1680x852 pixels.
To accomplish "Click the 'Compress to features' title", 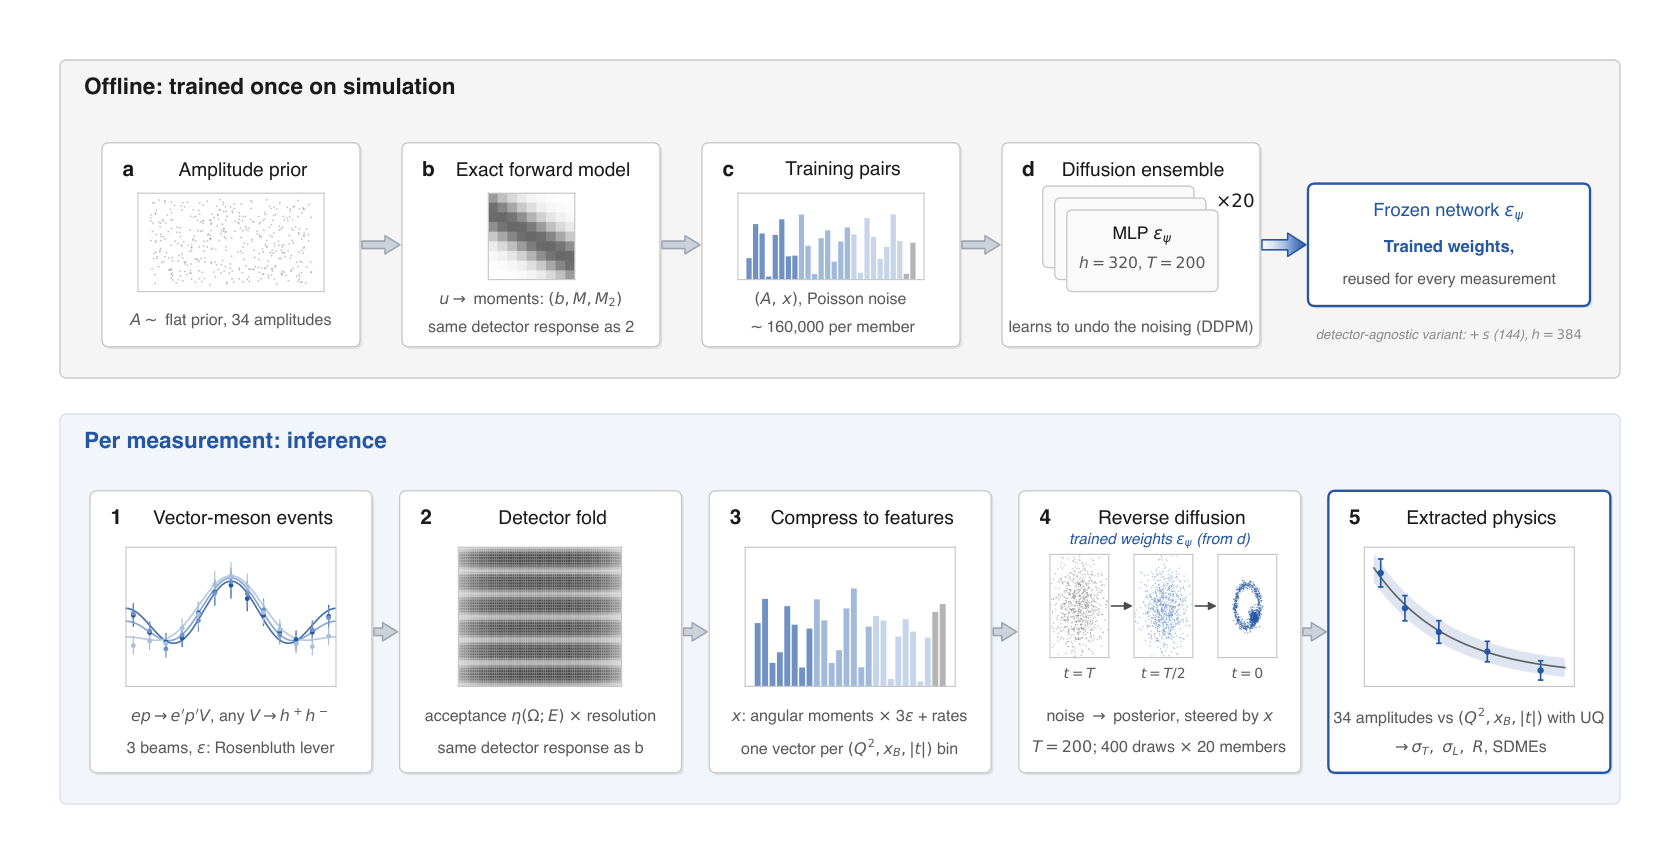I will pyautogui.click(x=862, y=518).
